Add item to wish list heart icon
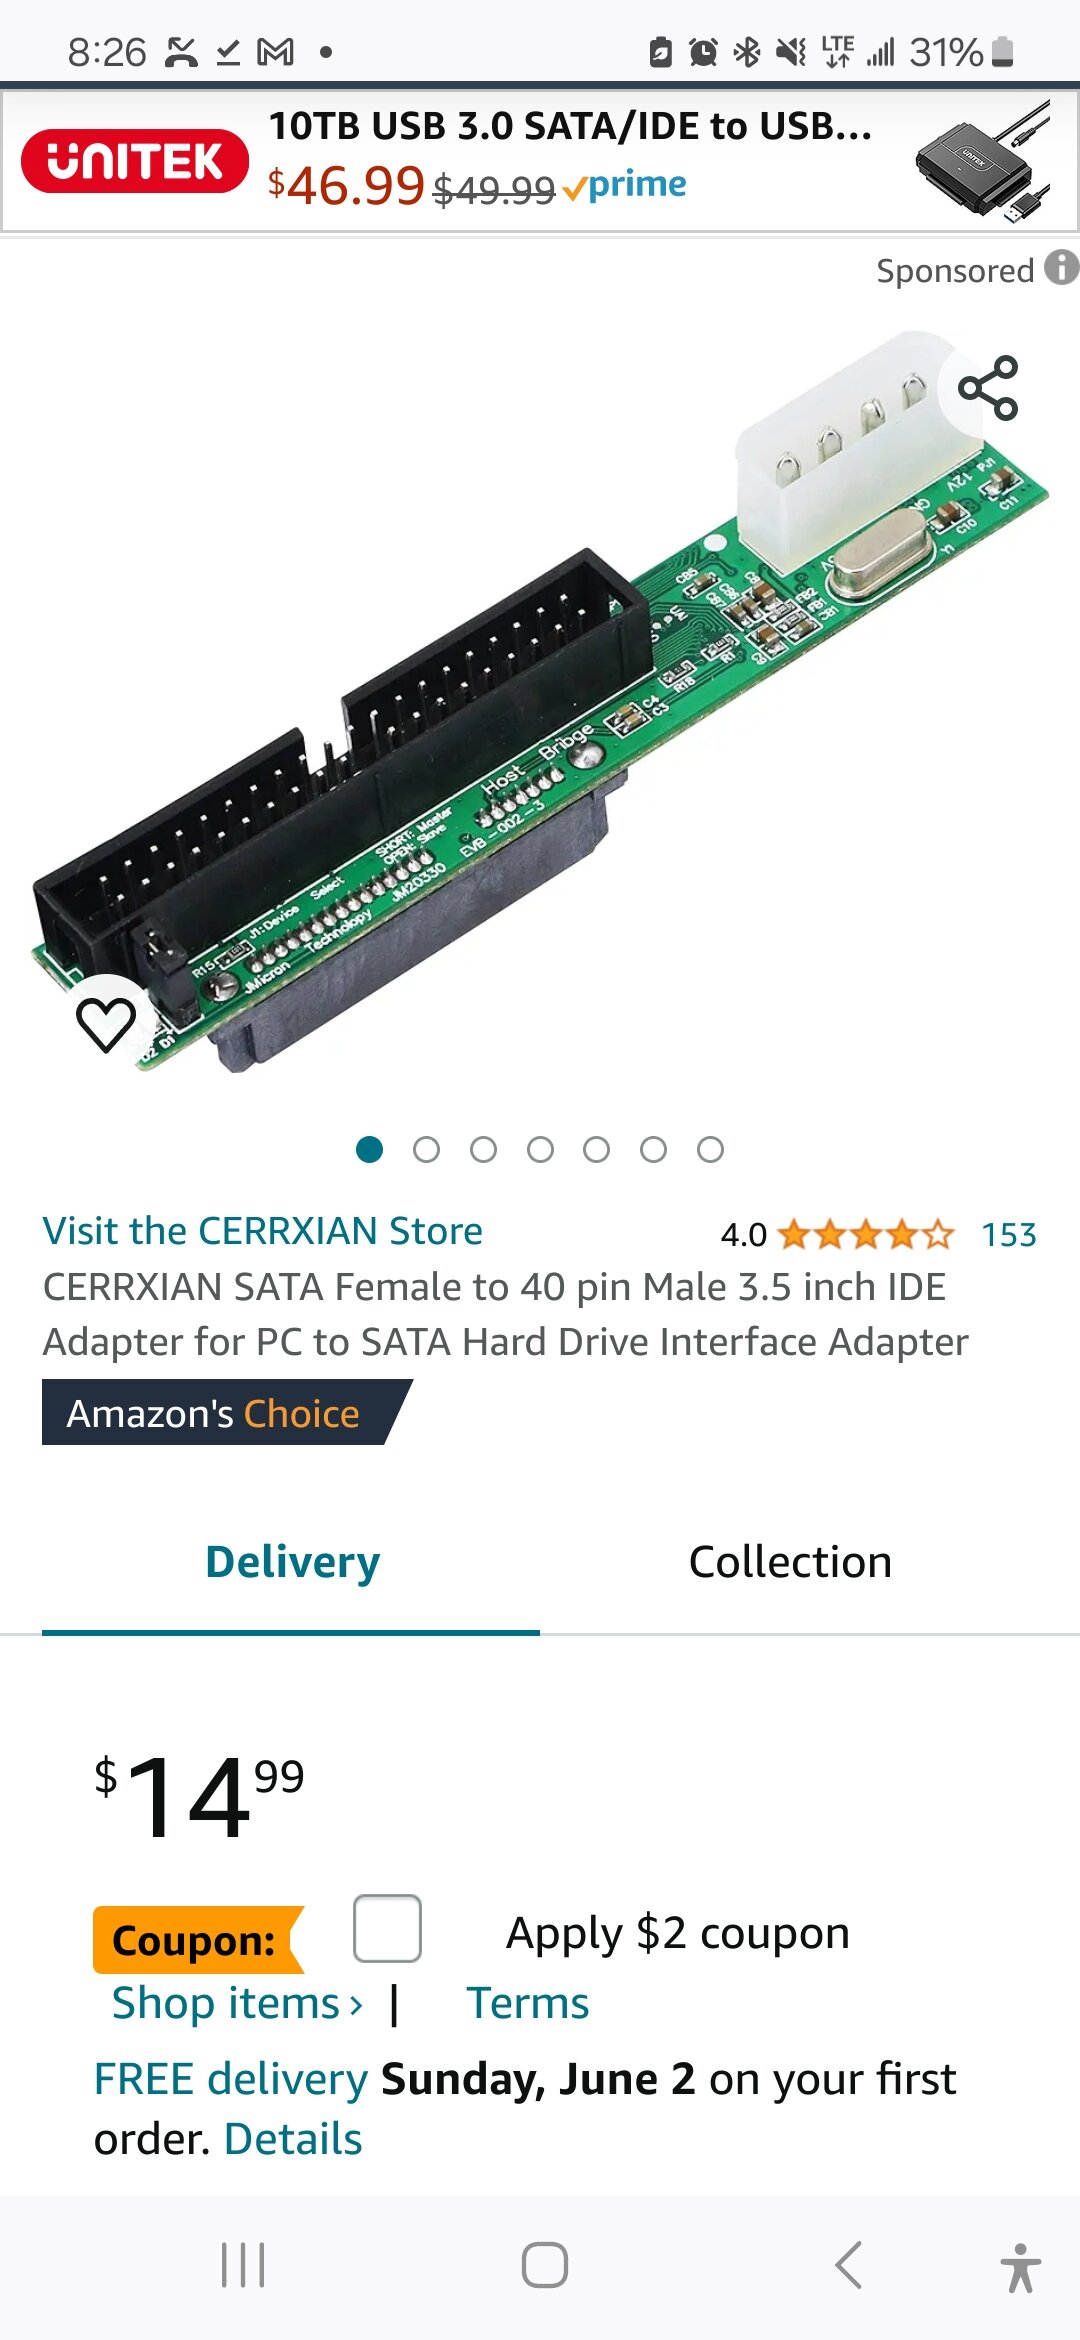This screenshot has width=1080, height=2340. pos(106,1024)
